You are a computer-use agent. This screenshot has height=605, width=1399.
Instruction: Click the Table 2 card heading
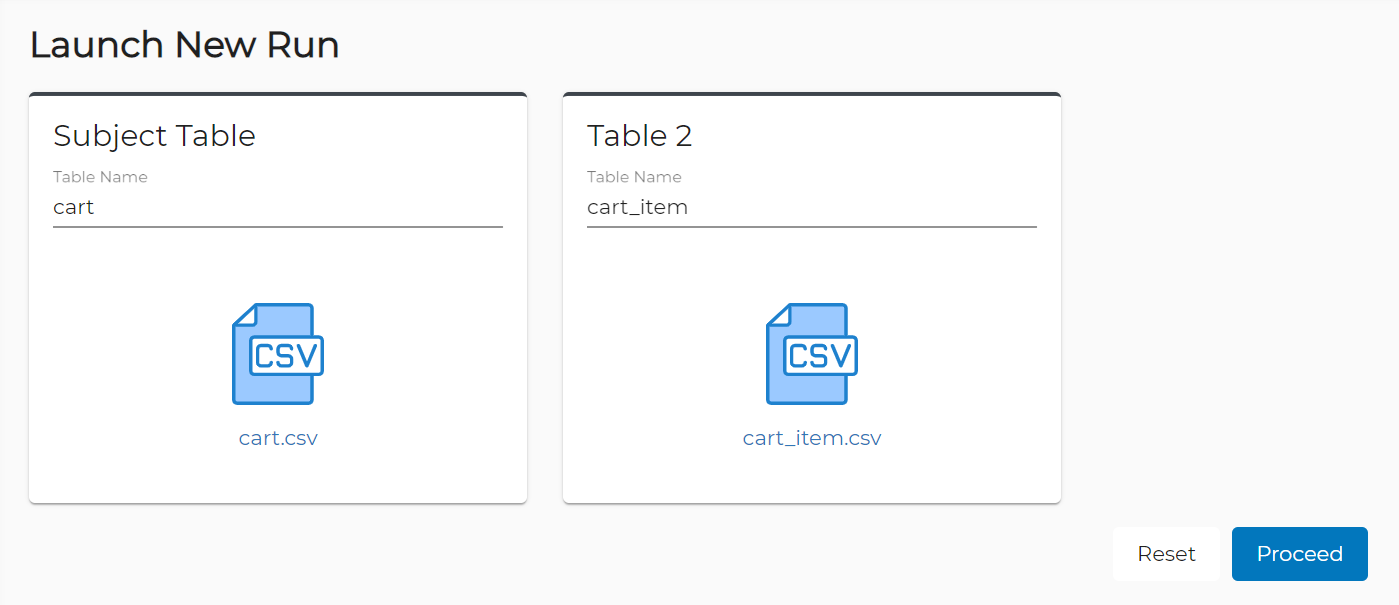[640, 136]
